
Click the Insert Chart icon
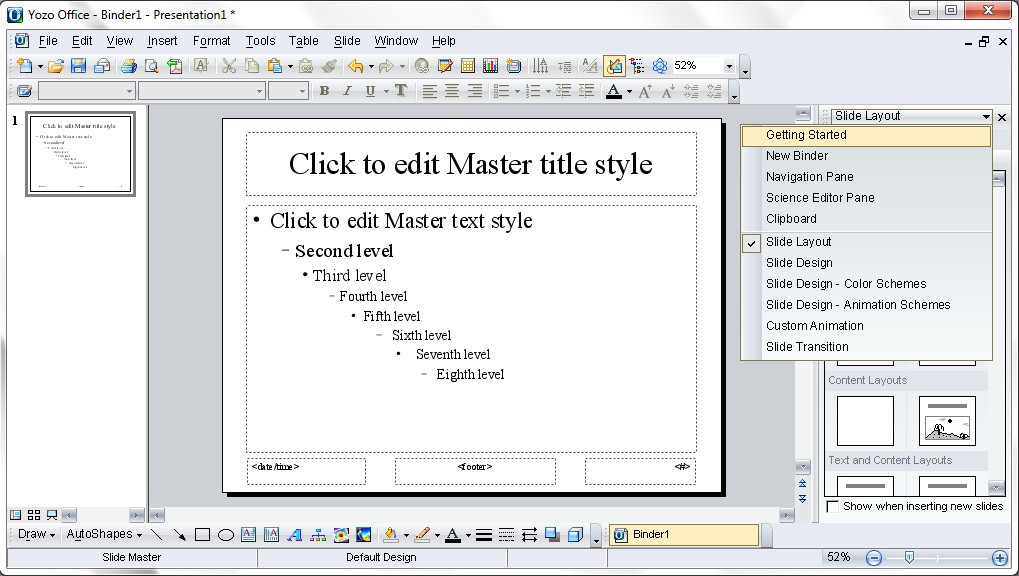click(490, 66)
